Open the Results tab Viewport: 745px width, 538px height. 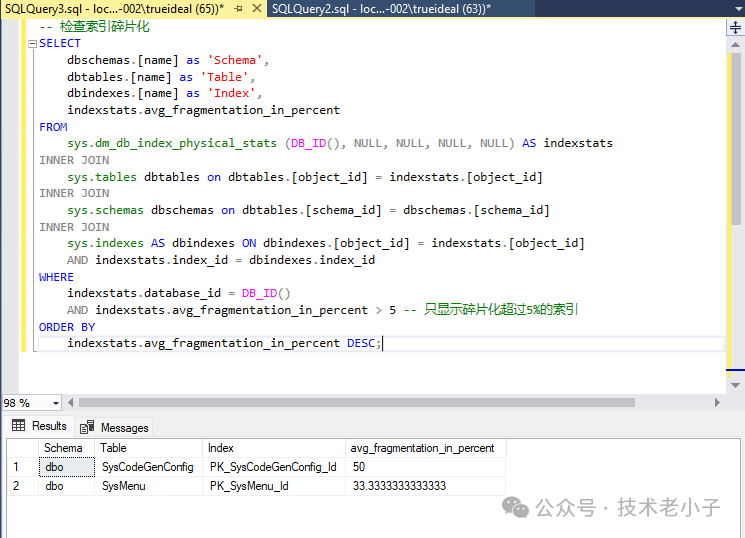click(40, 426)
